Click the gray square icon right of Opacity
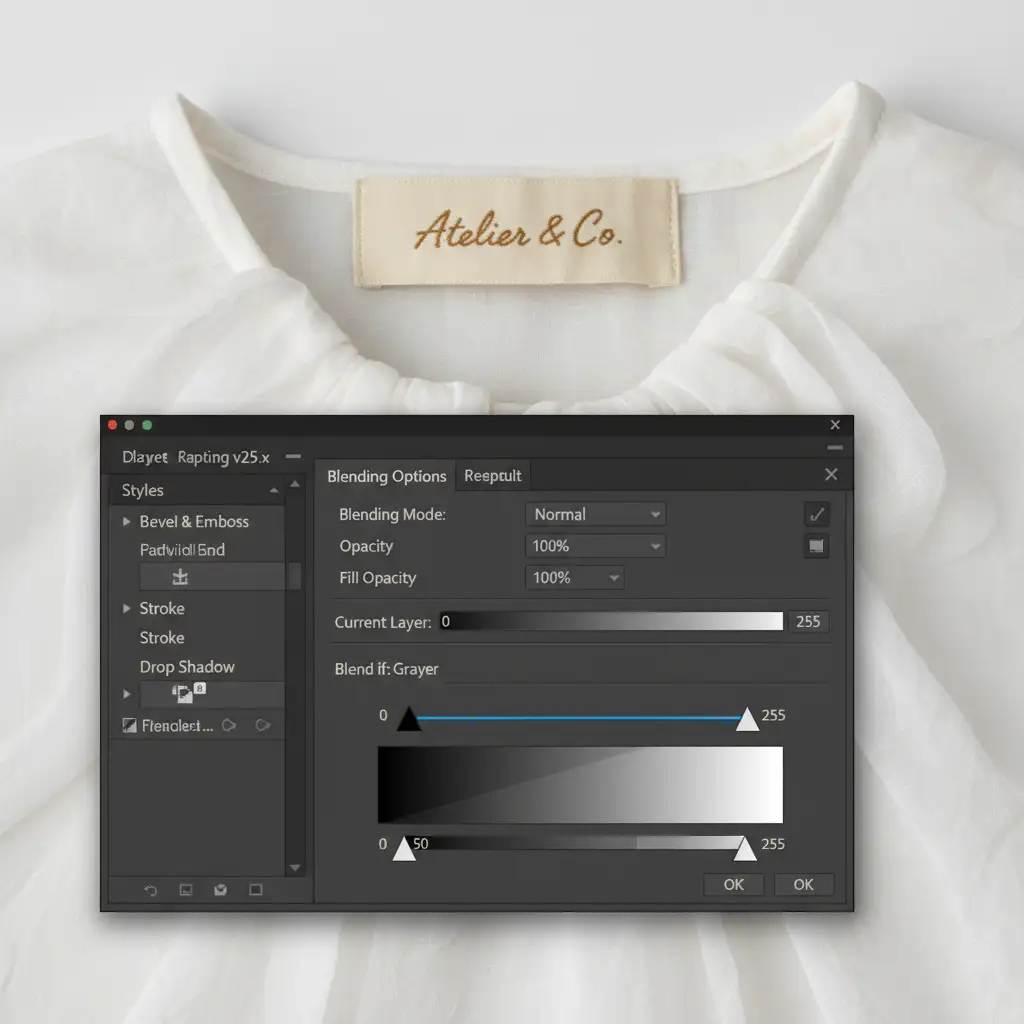The image size is (1024, 1024). (x=817, y=546)
